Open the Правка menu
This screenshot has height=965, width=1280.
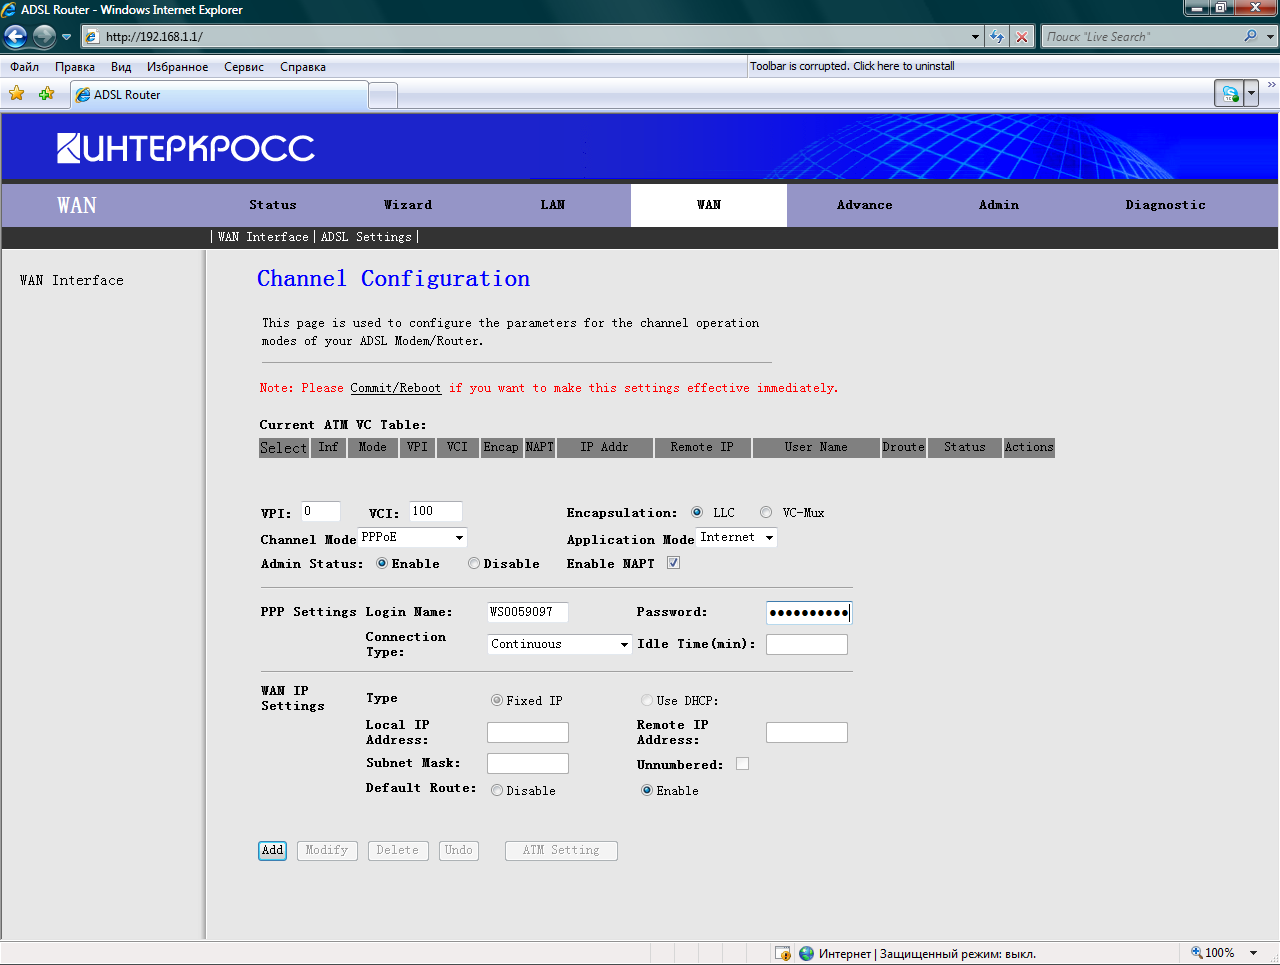pyautogui.click(x=75, y=67)
